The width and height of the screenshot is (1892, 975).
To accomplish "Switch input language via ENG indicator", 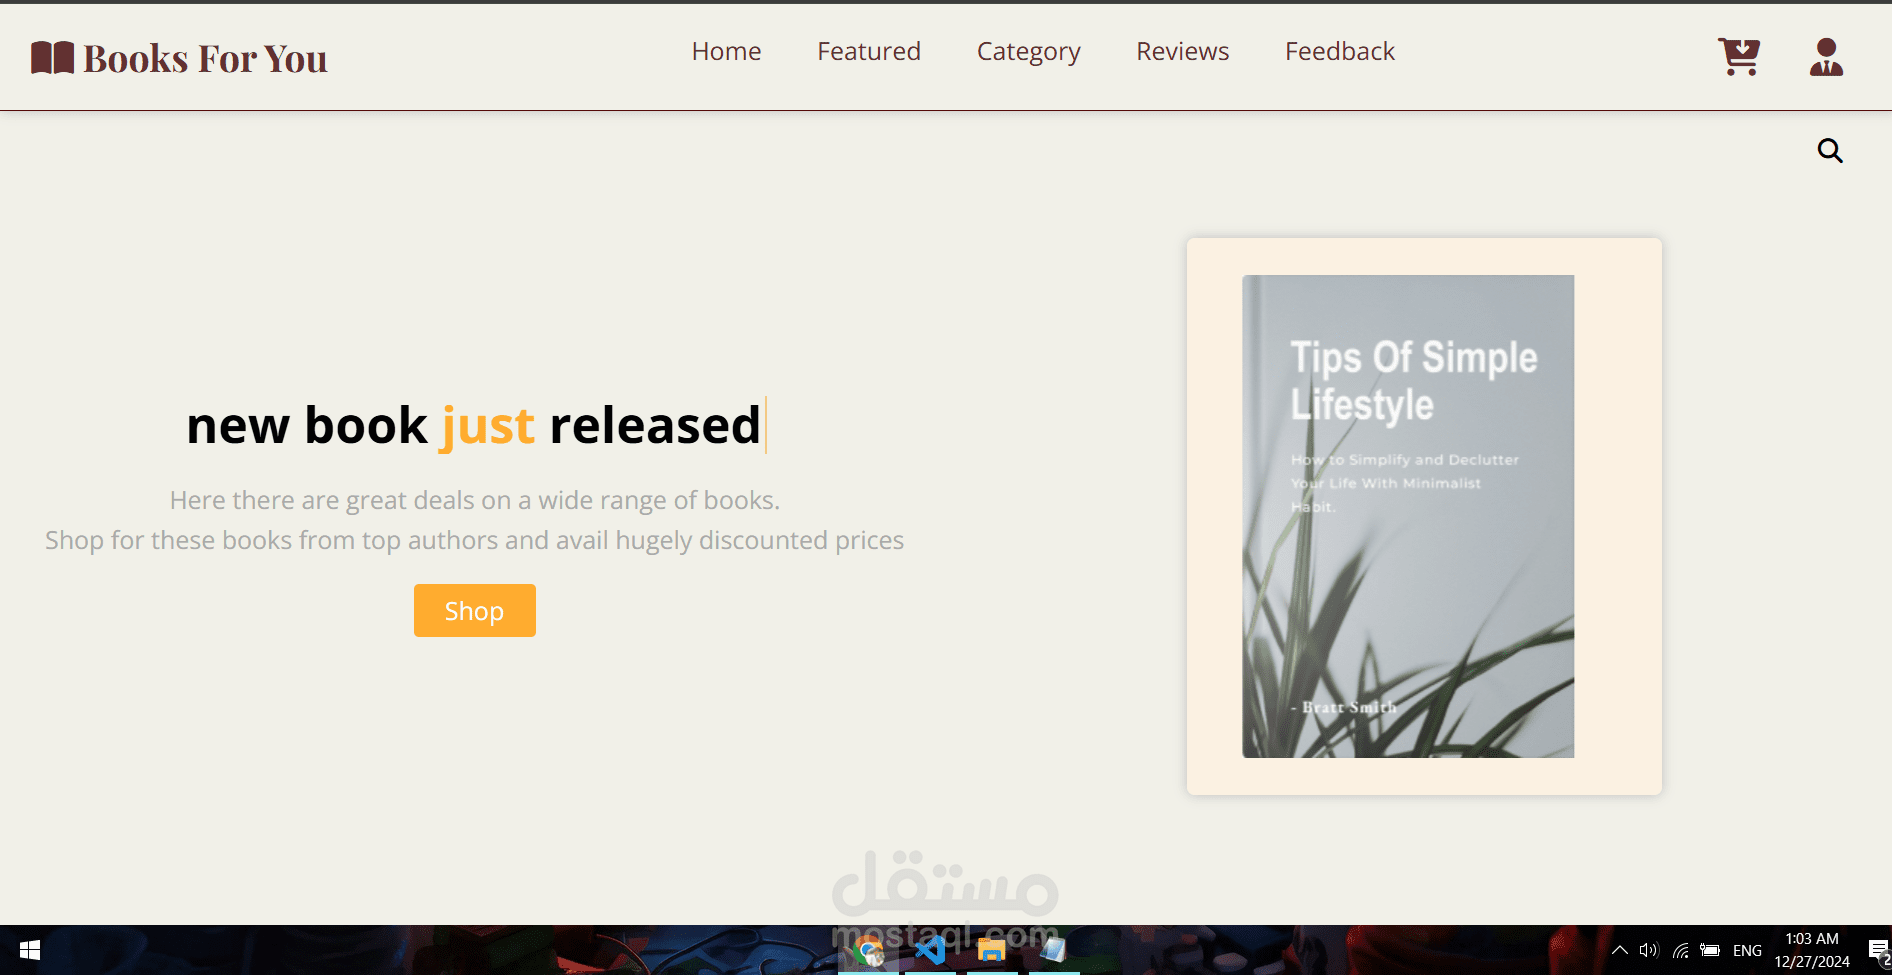I will [1747, 951].
